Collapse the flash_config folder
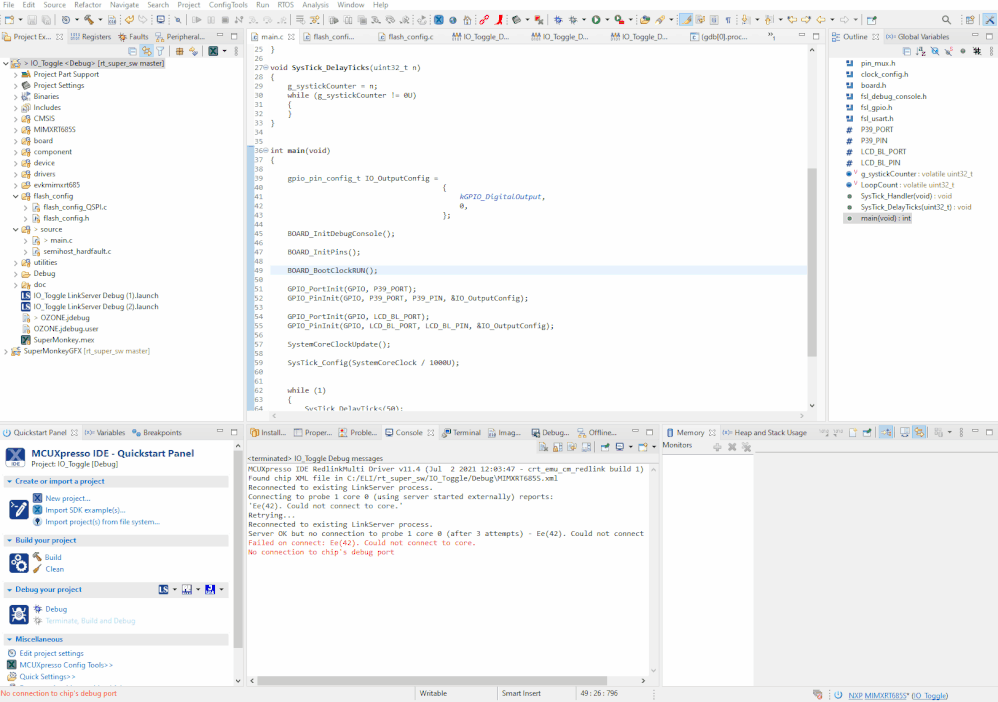The height and width of the screenshot is (702, 998). tap(16, 196)
